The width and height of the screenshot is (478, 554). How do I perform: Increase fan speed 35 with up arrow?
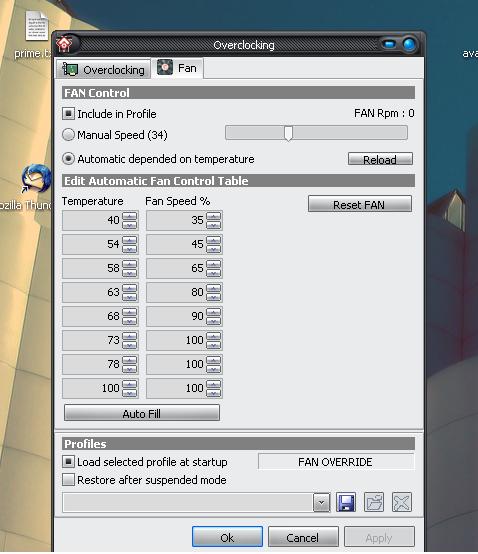(x=214, y=216)
